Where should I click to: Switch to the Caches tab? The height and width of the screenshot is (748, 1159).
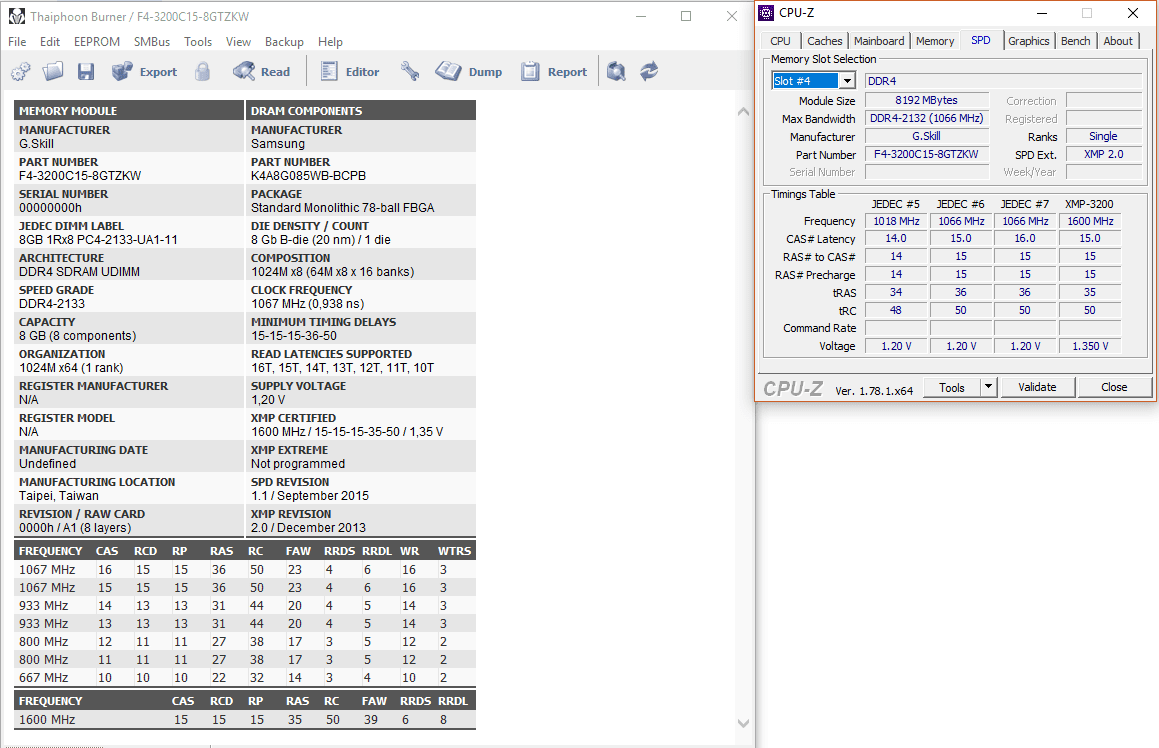[x=825, y=41]
